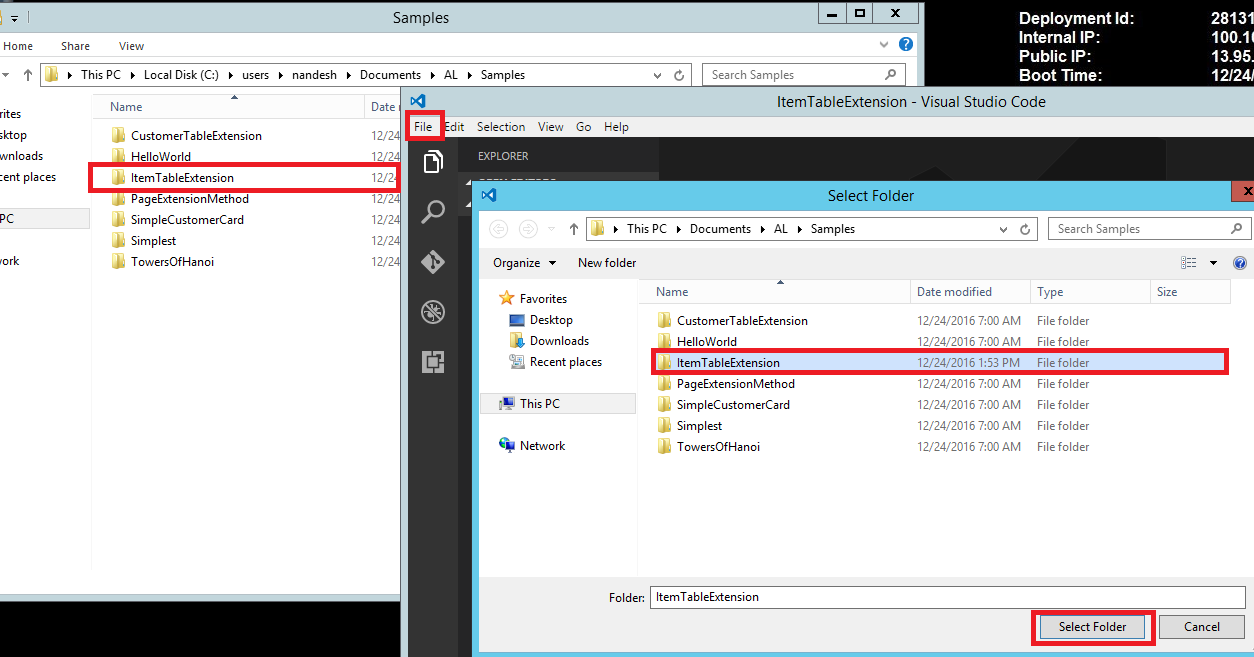The height and width of the screenshot is (657, 1254).
Task: Open the View menu in VS Code
Action: [551, 127]
